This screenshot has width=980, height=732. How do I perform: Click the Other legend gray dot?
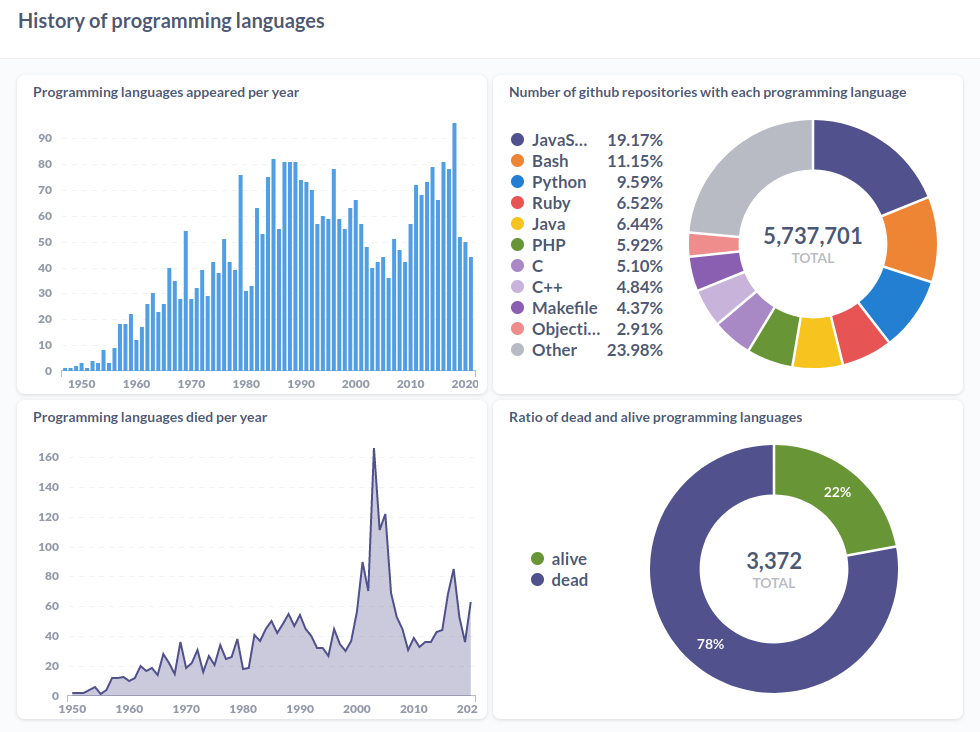(x=518, y=350)
